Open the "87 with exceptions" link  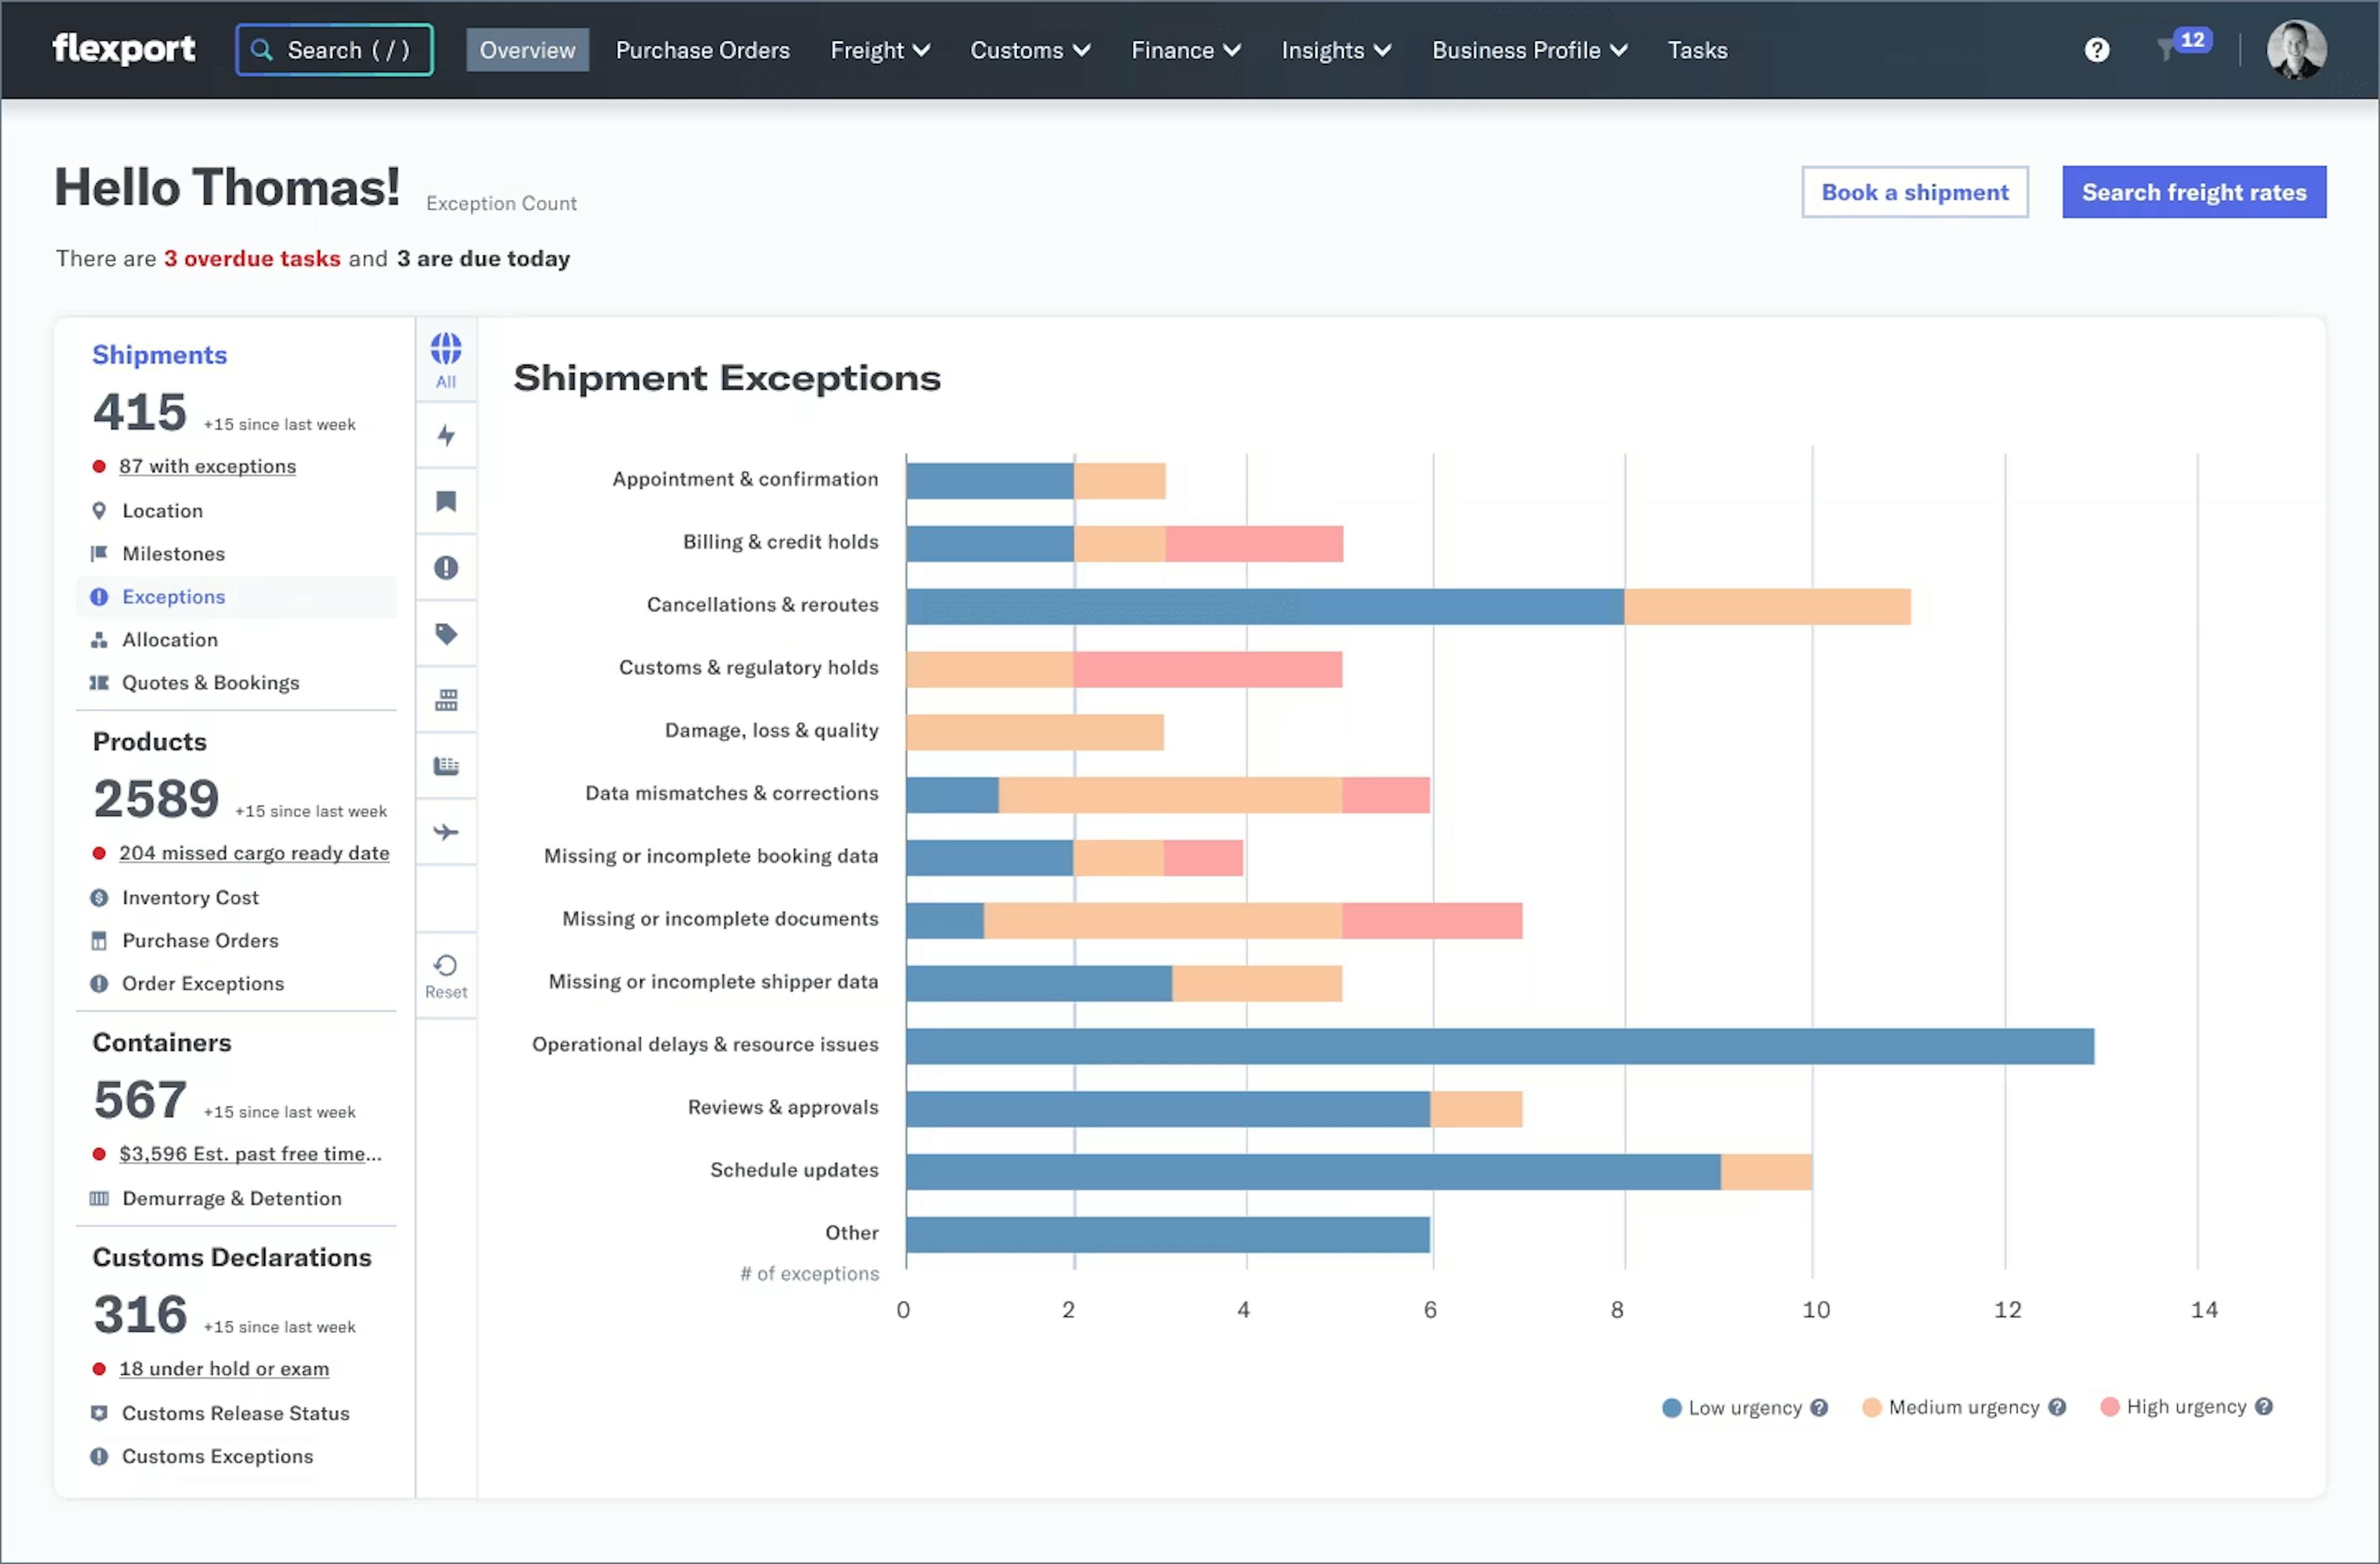207,465
